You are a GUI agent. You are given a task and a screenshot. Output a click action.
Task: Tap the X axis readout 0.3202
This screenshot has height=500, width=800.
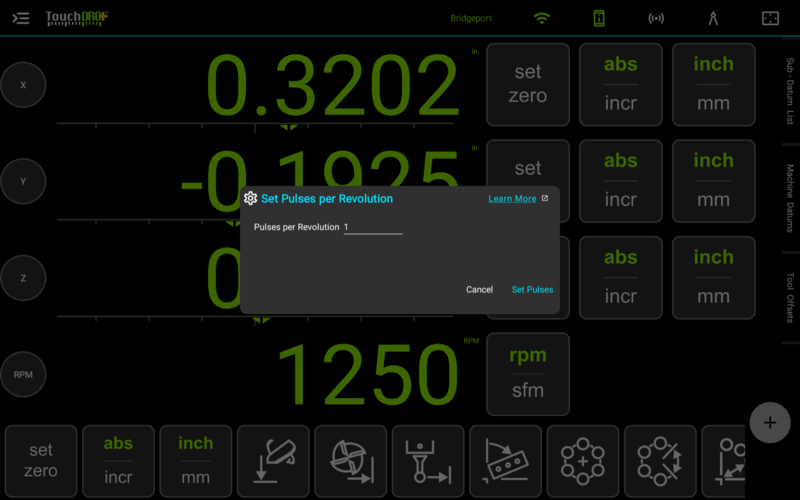coord(333,85)
